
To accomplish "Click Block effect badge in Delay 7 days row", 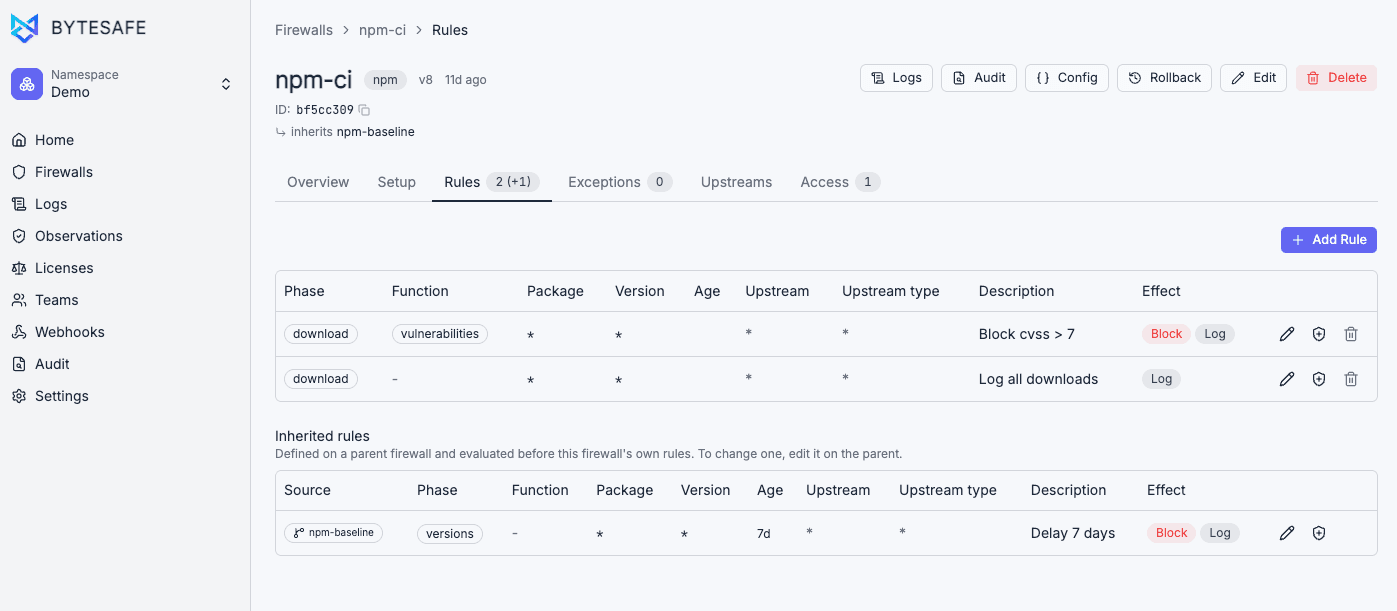I will tap(1171, 533).
